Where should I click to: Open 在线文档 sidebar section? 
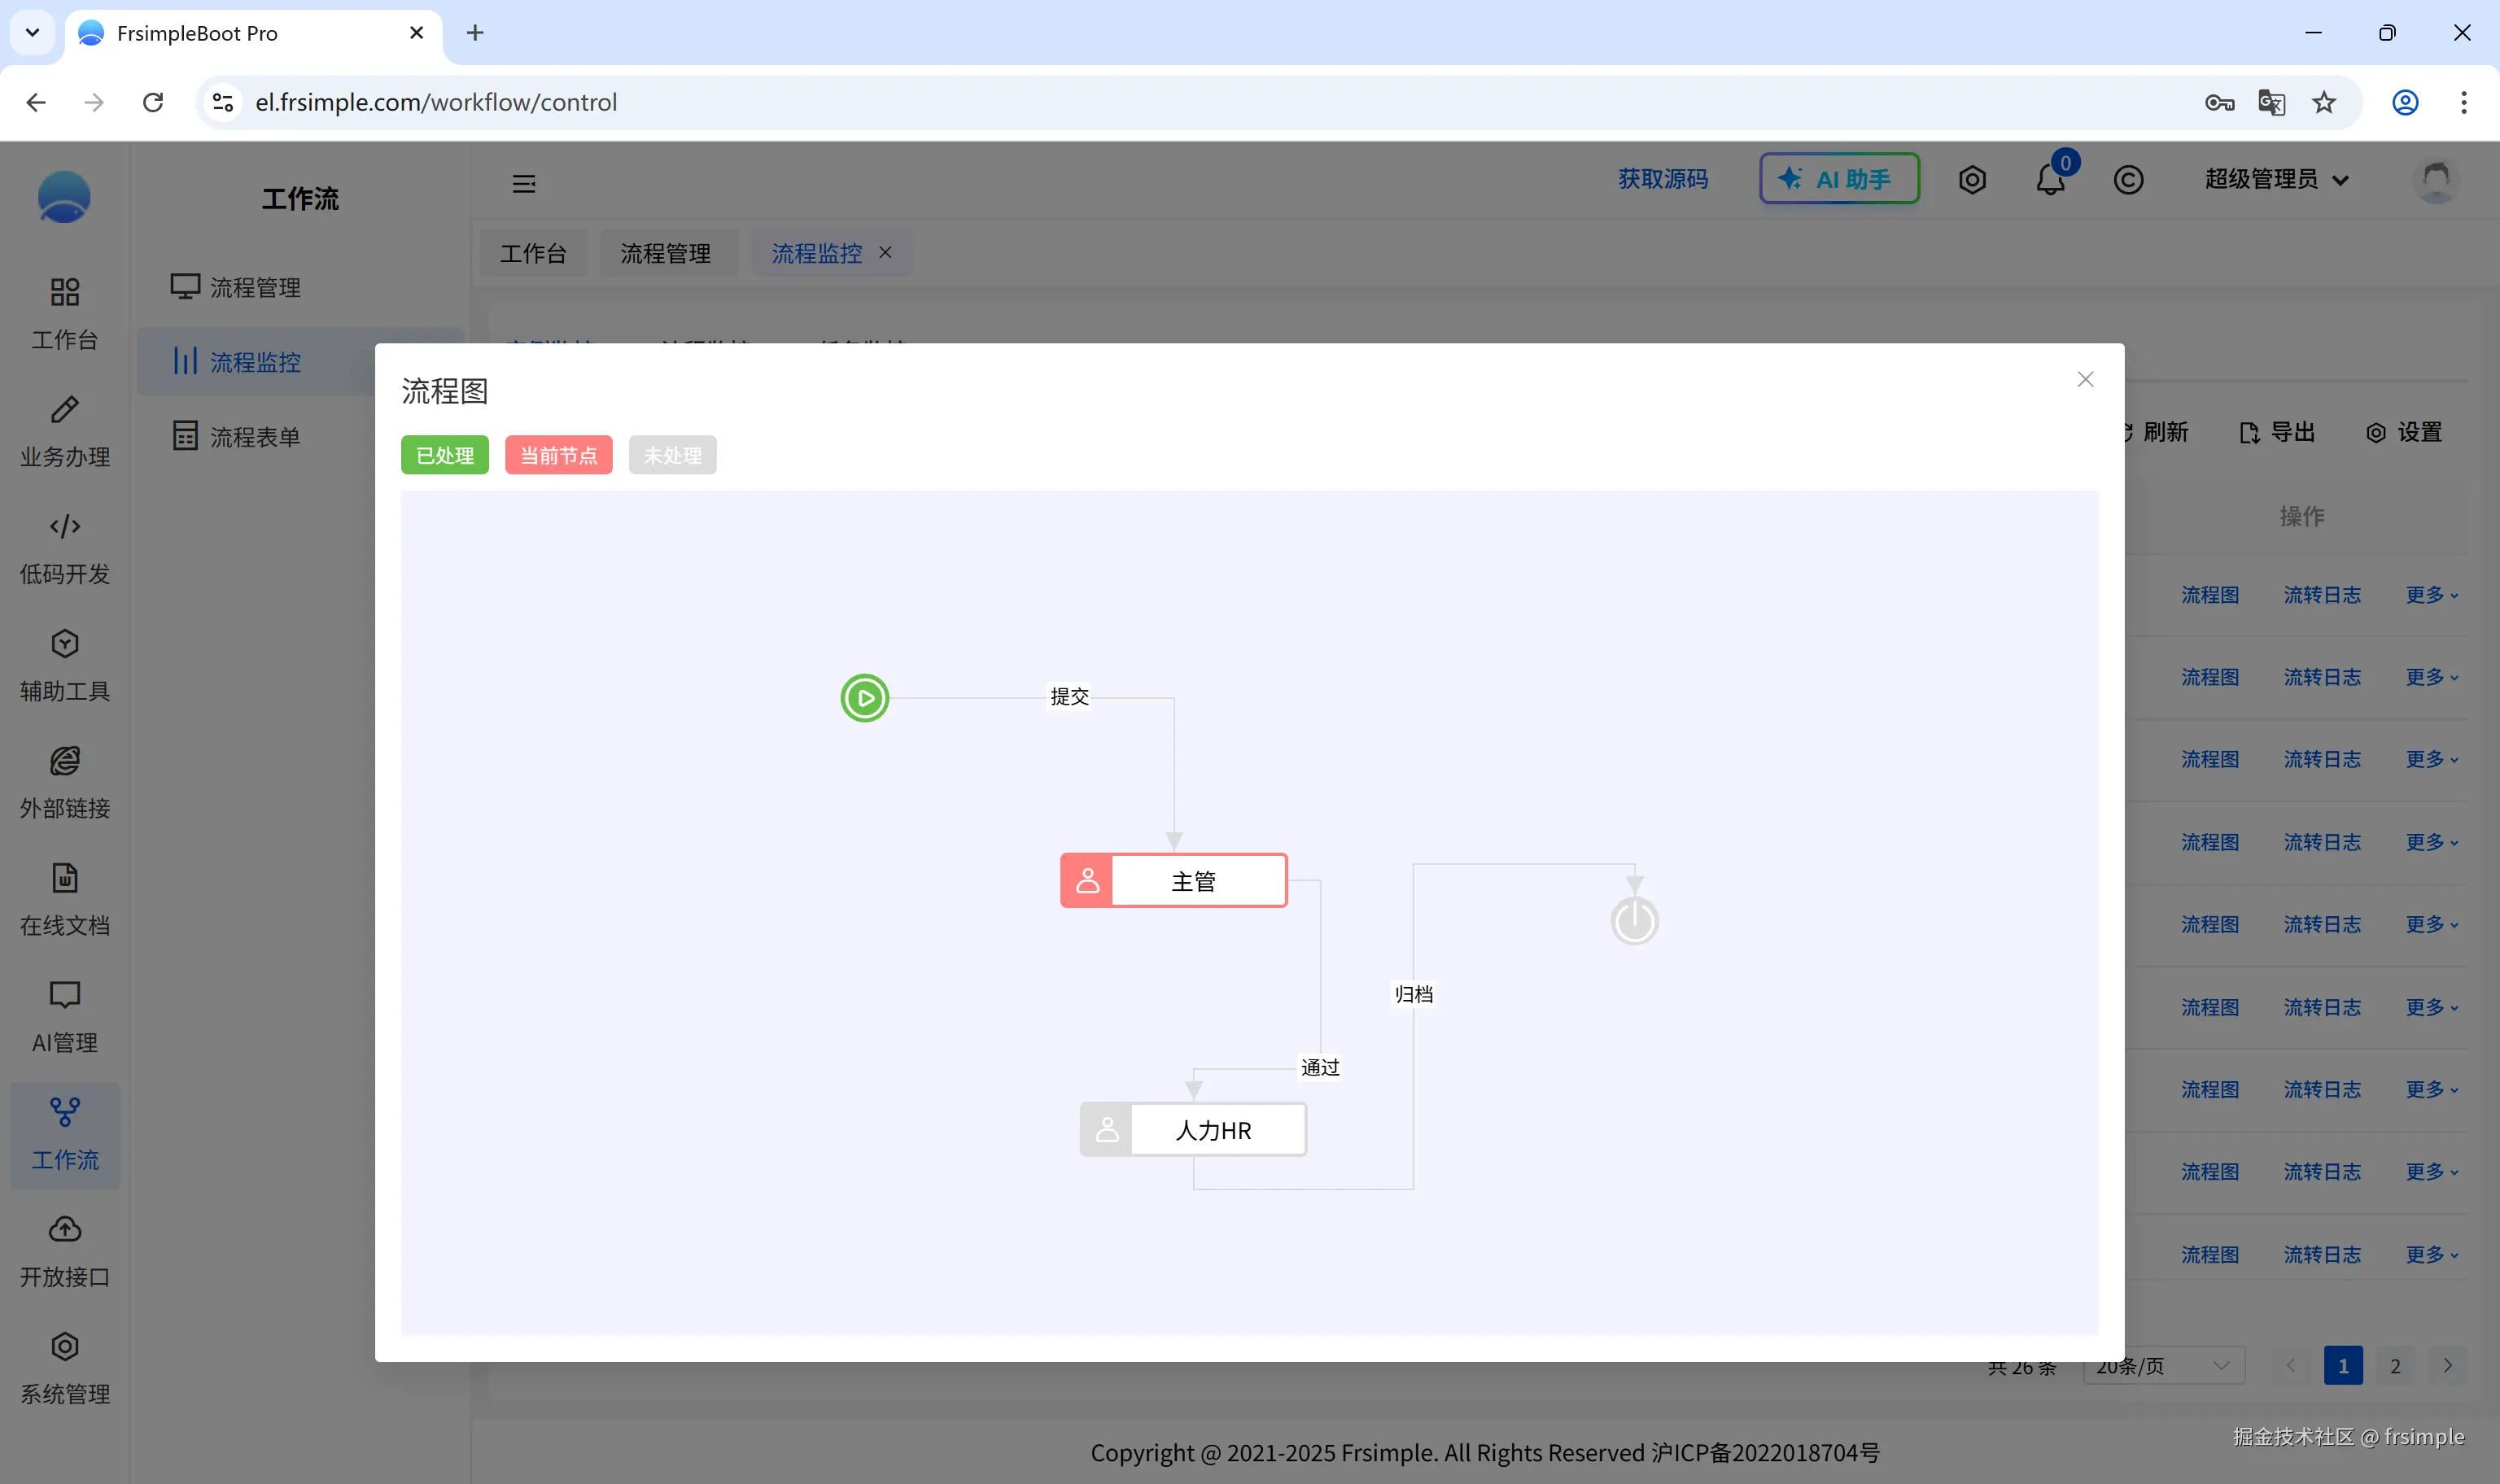[x=65, y=899]
